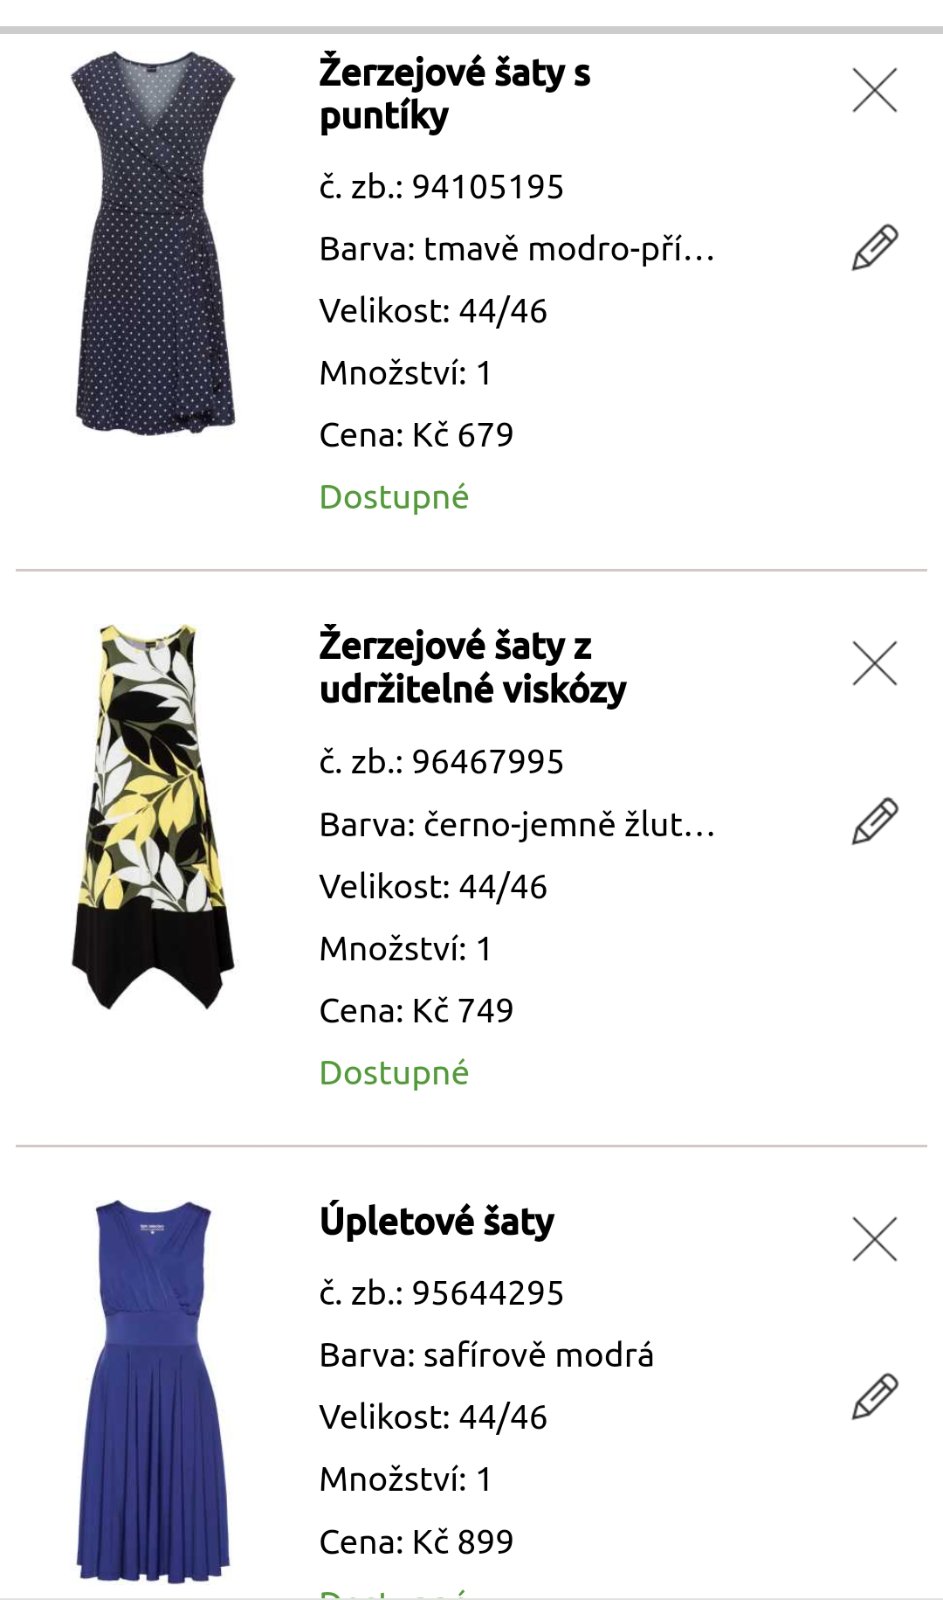Edit the sapphire blue Úpletové šaty item
943x1600 pixels.
874,1397
